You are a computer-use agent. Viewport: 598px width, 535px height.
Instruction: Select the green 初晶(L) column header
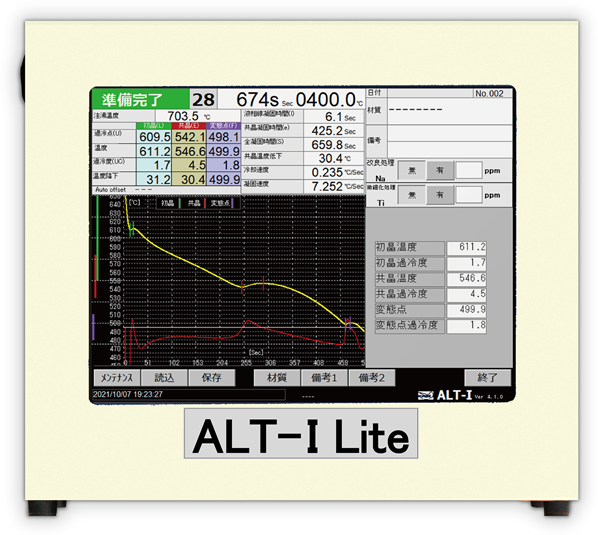click(154, 126)
